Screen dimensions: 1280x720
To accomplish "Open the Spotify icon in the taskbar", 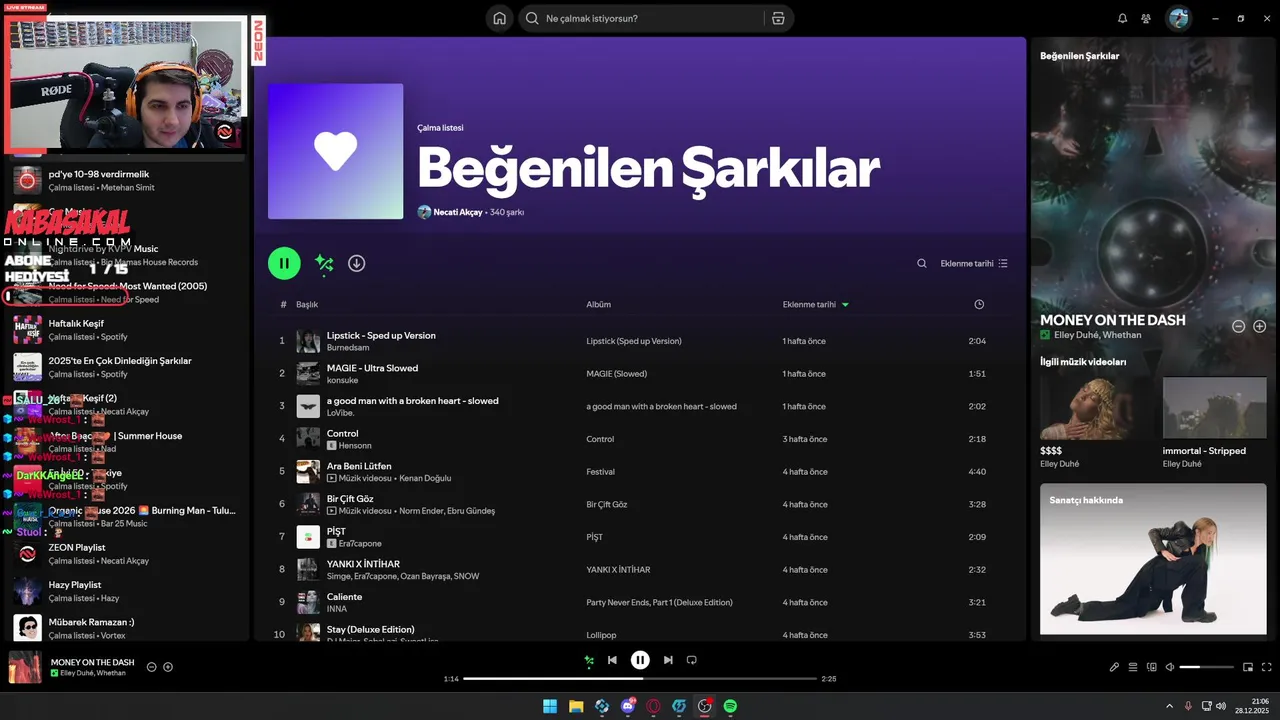I will tap(731, 706).
